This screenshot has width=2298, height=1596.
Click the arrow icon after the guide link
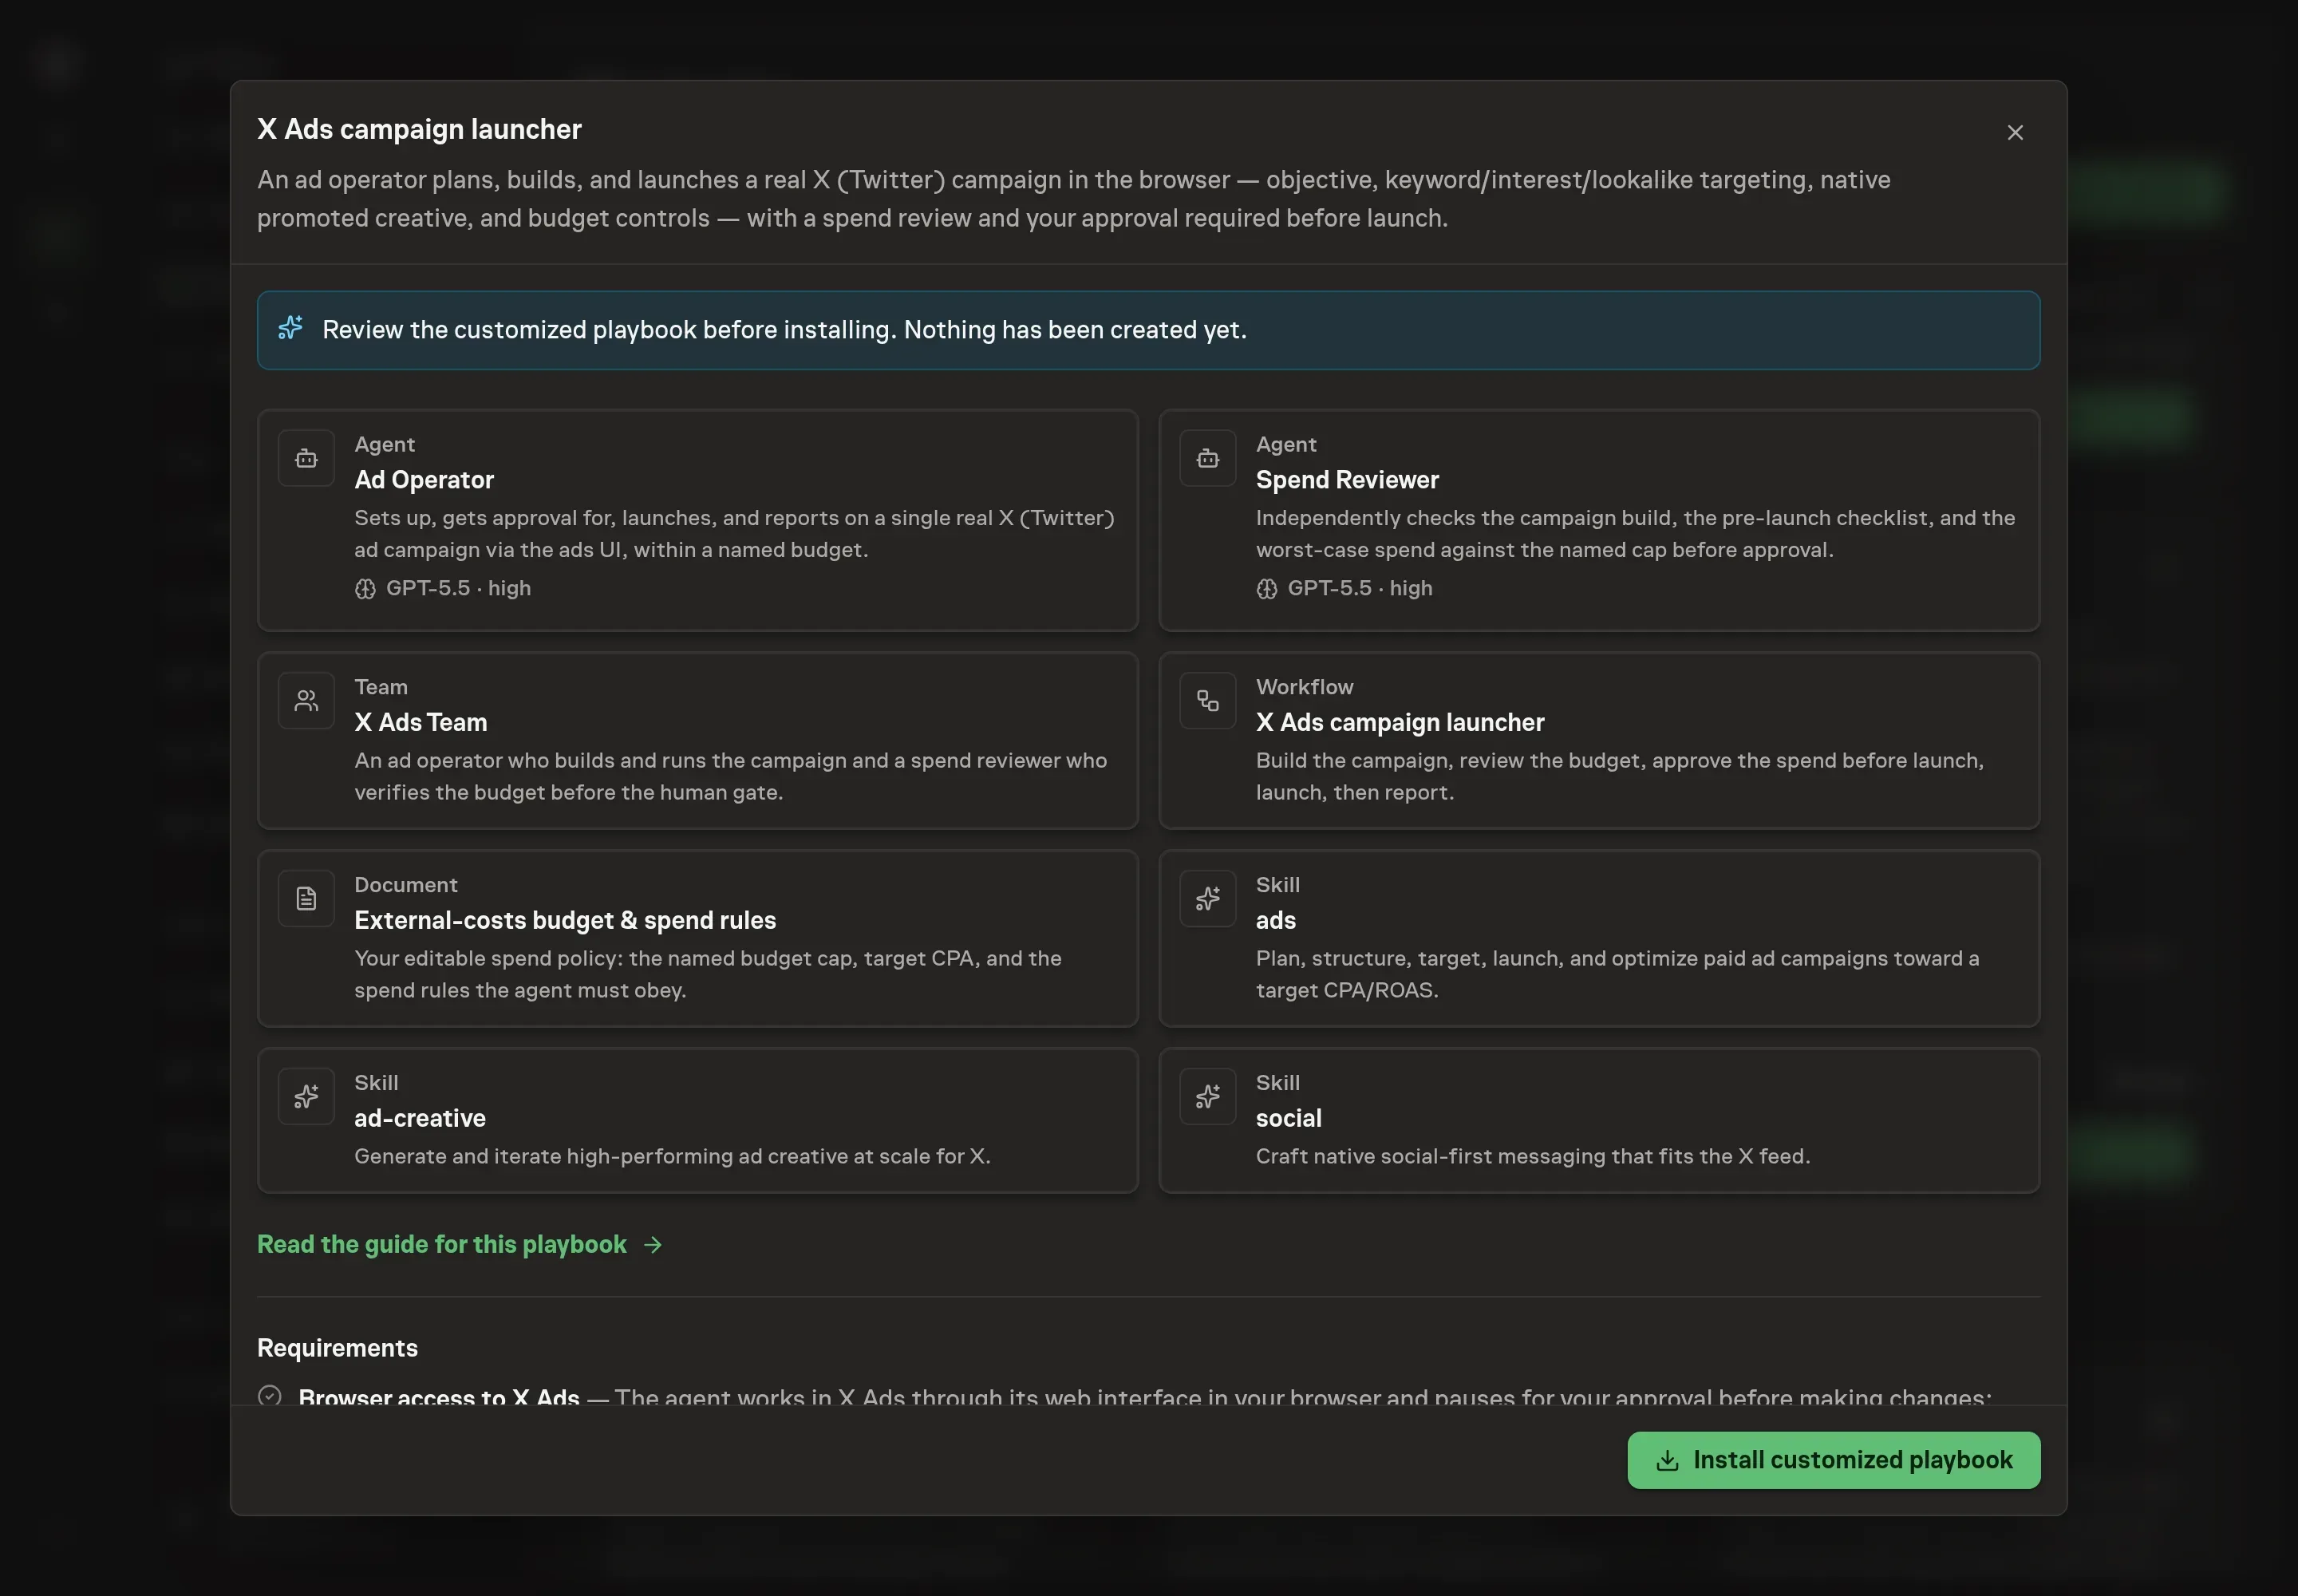653,1244
